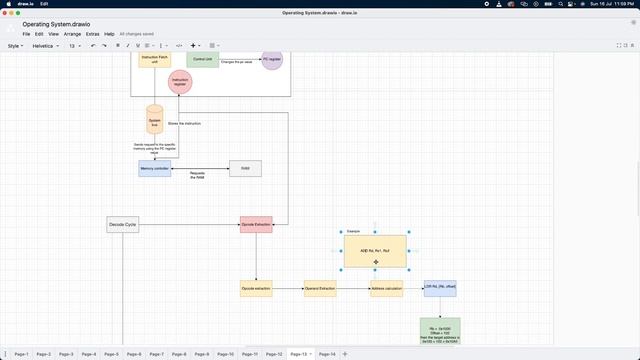Toggle underline text formatting
This screenshot has width=640, height=360.
[x=138, y=46]
